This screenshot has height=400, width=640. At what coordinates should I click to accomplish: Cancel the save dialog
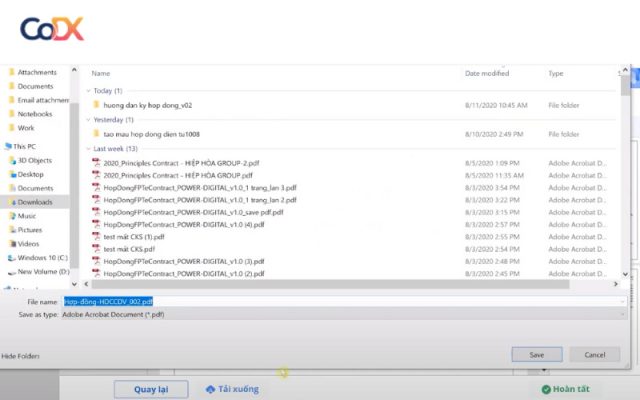[x=594, y=354]
